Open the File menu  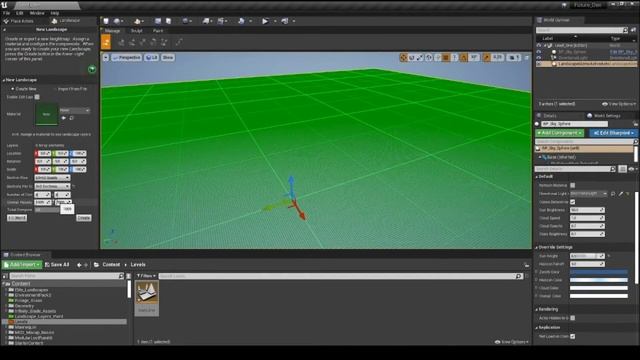(7, 13)
